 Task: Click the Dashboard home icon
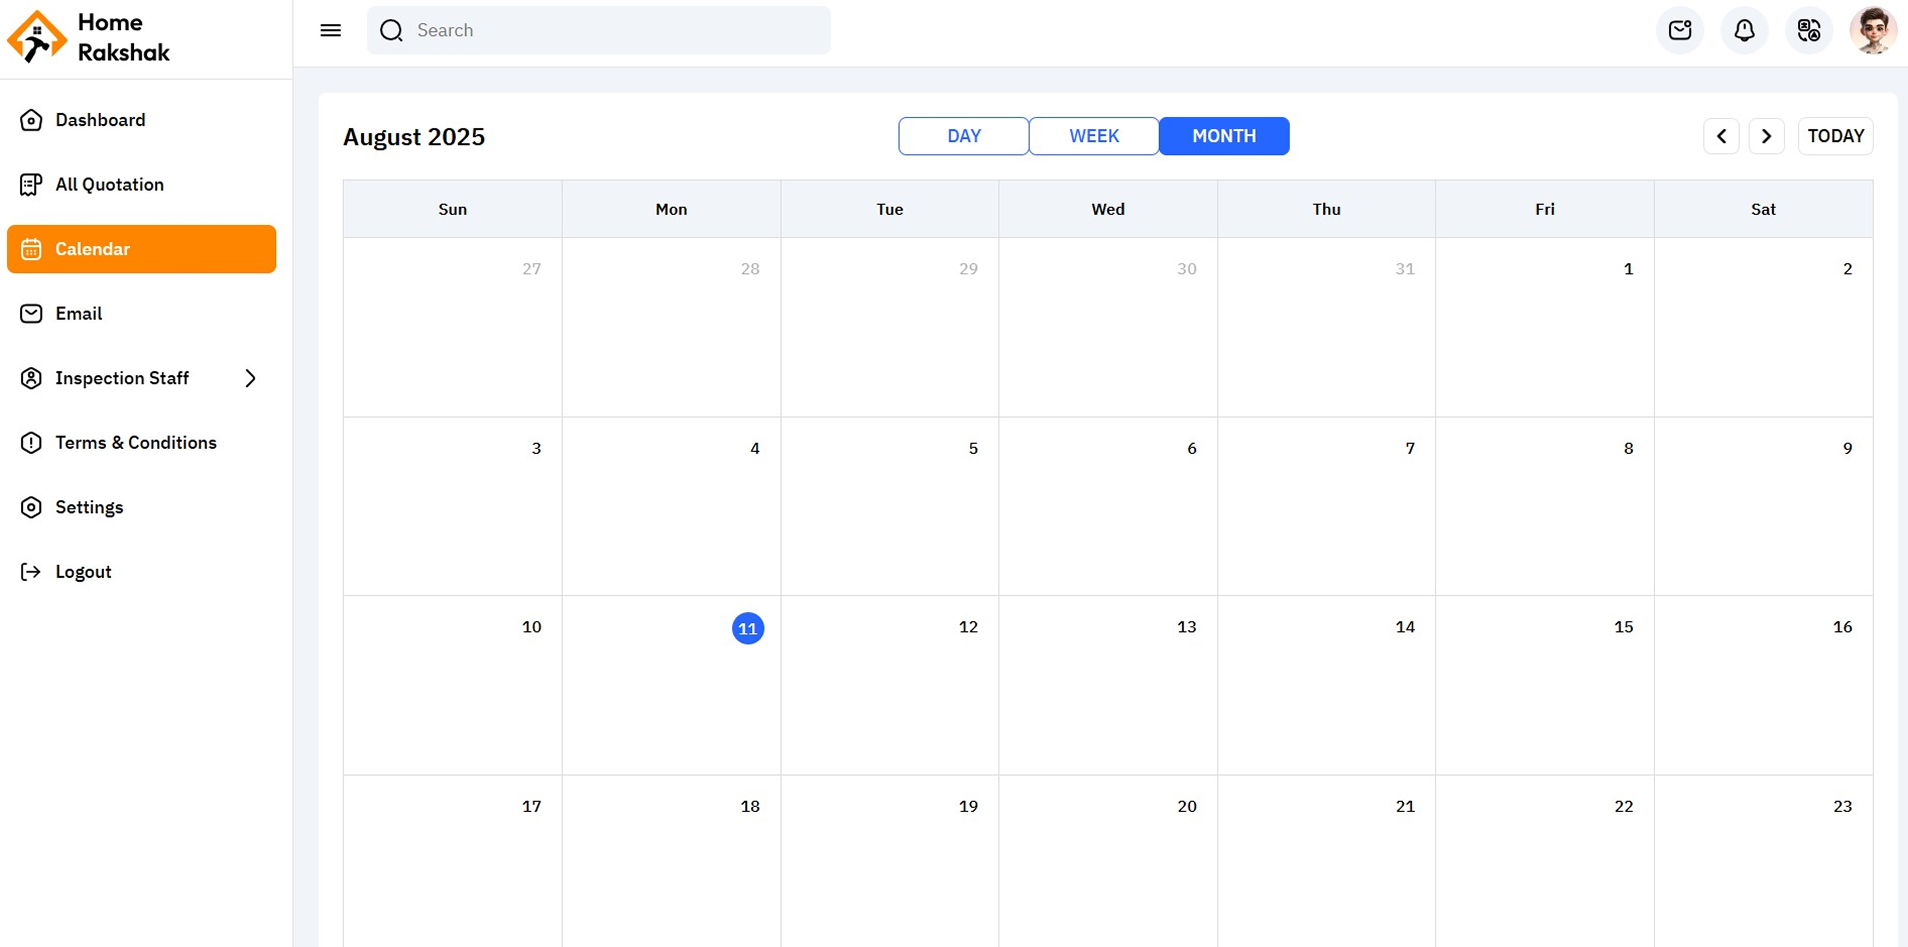(x=31, y=120)
